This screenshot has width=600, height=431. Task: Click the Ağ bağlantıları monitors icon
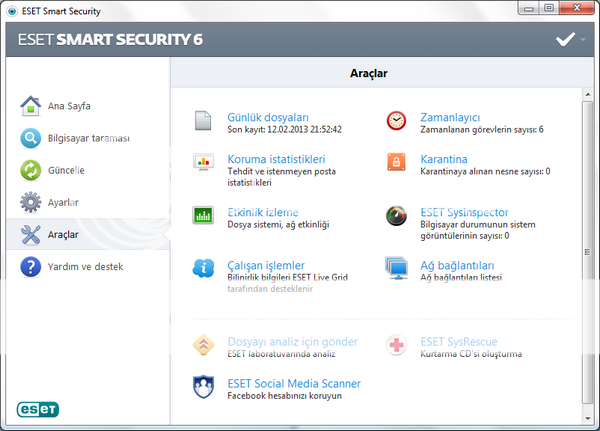397,269
